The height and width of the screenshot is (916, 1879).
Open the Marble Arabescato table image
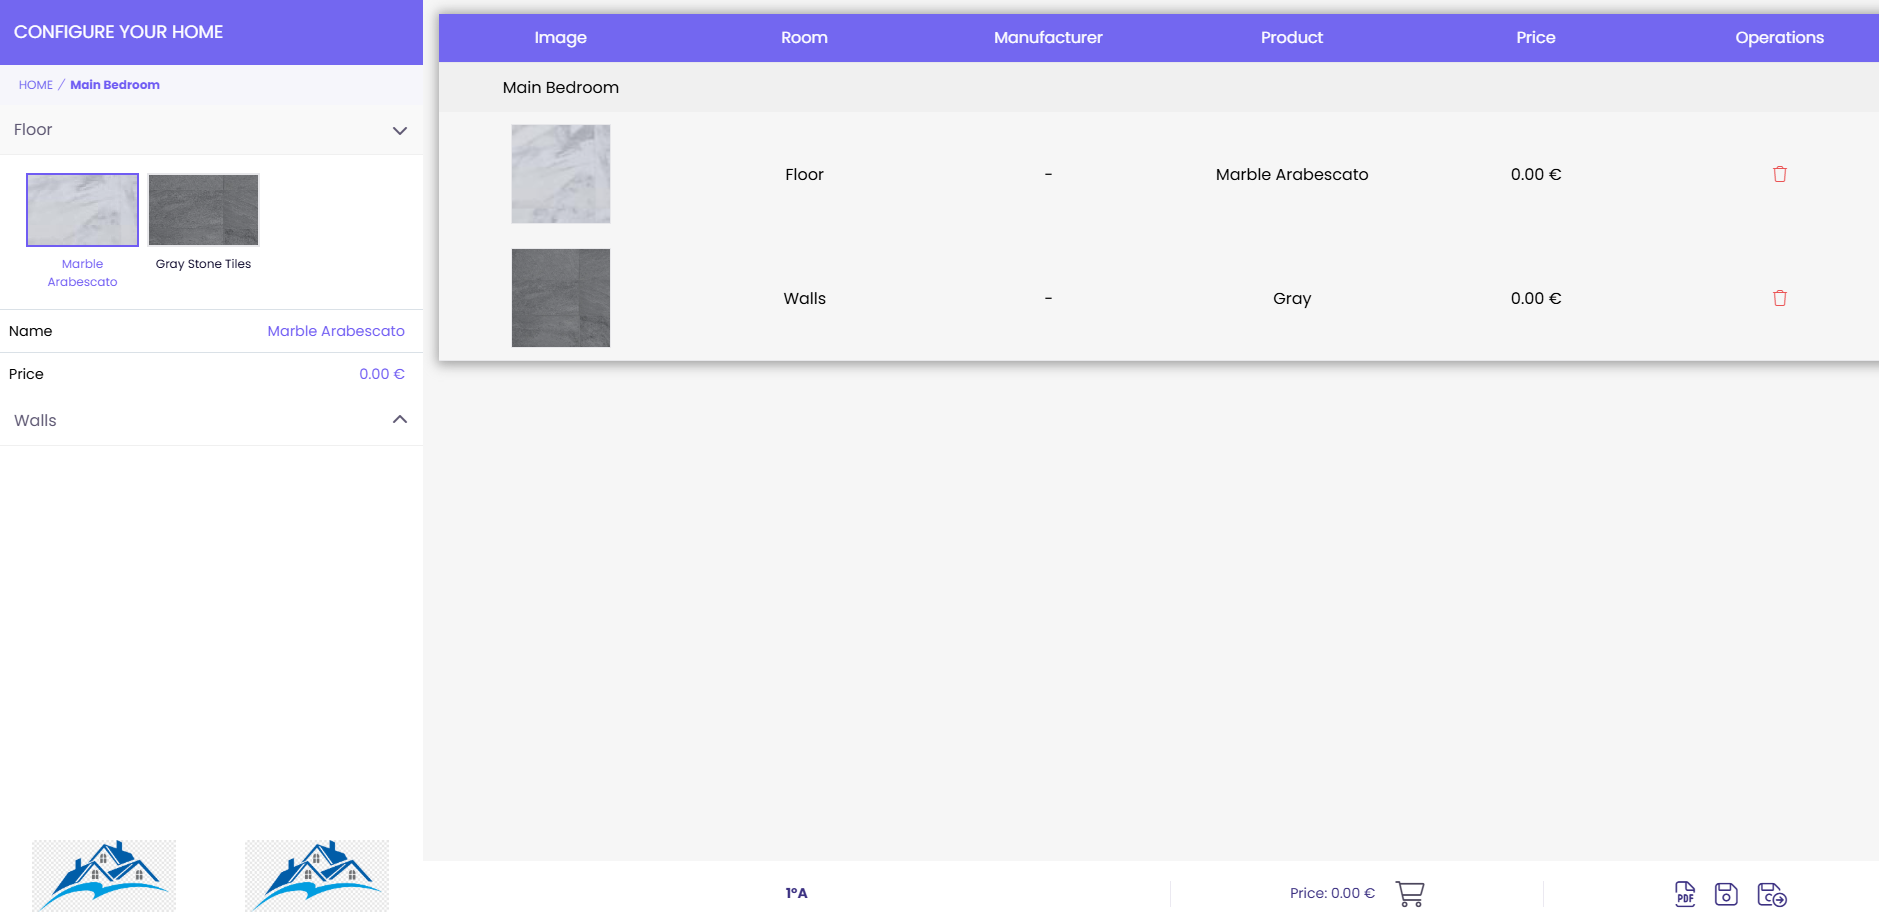point(561,174)
